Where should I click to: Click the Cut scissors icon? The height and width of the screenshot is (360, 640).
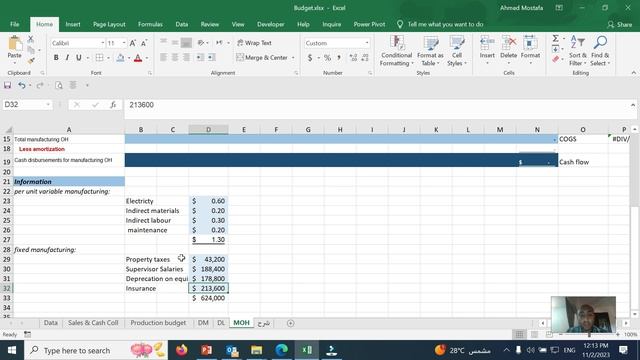tap(31, 40)
